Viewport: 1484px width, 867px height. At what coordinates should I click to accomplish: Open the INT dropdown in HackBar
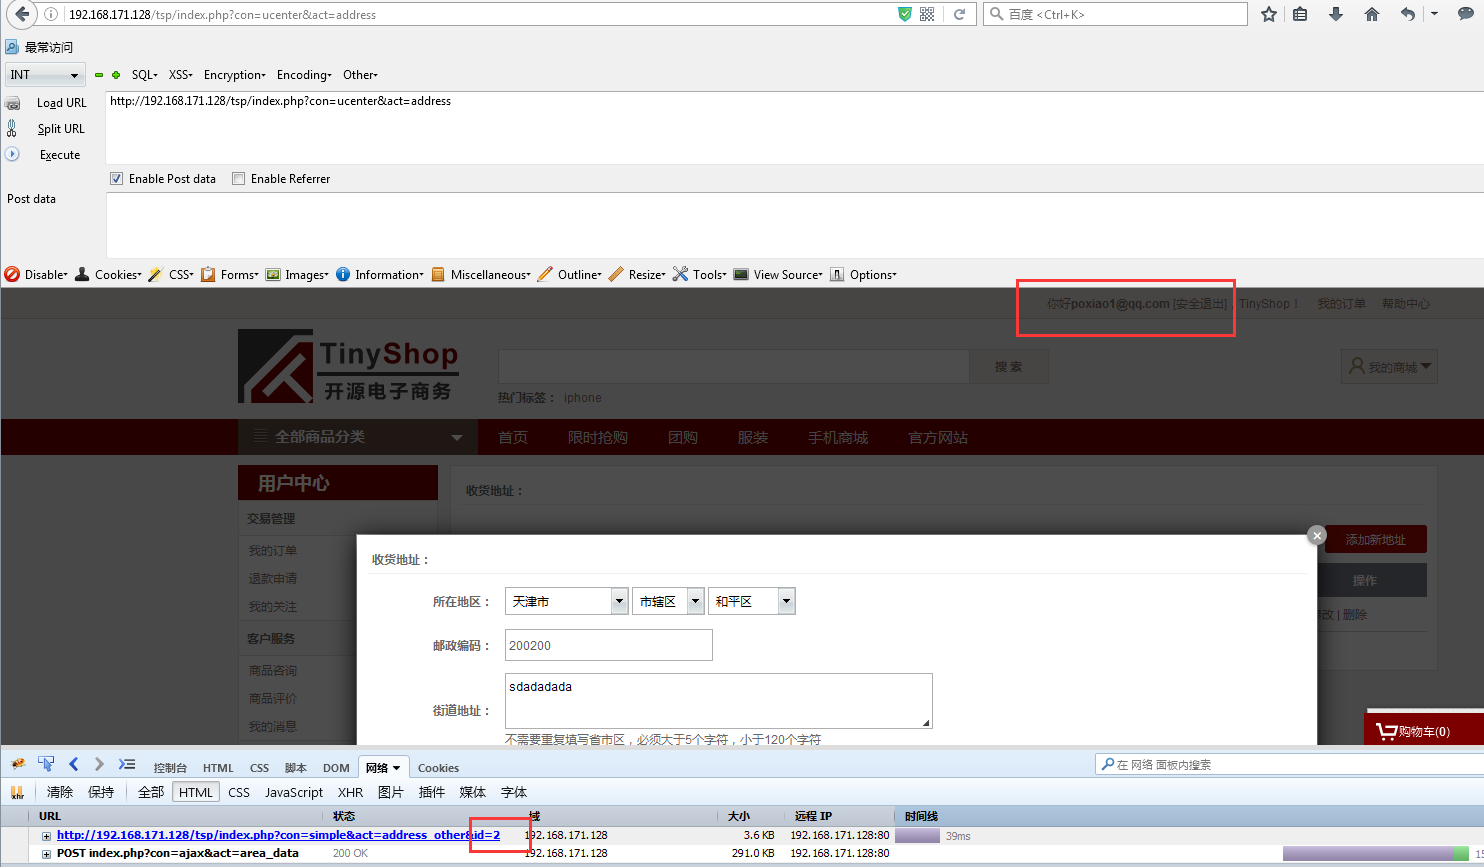45,75
